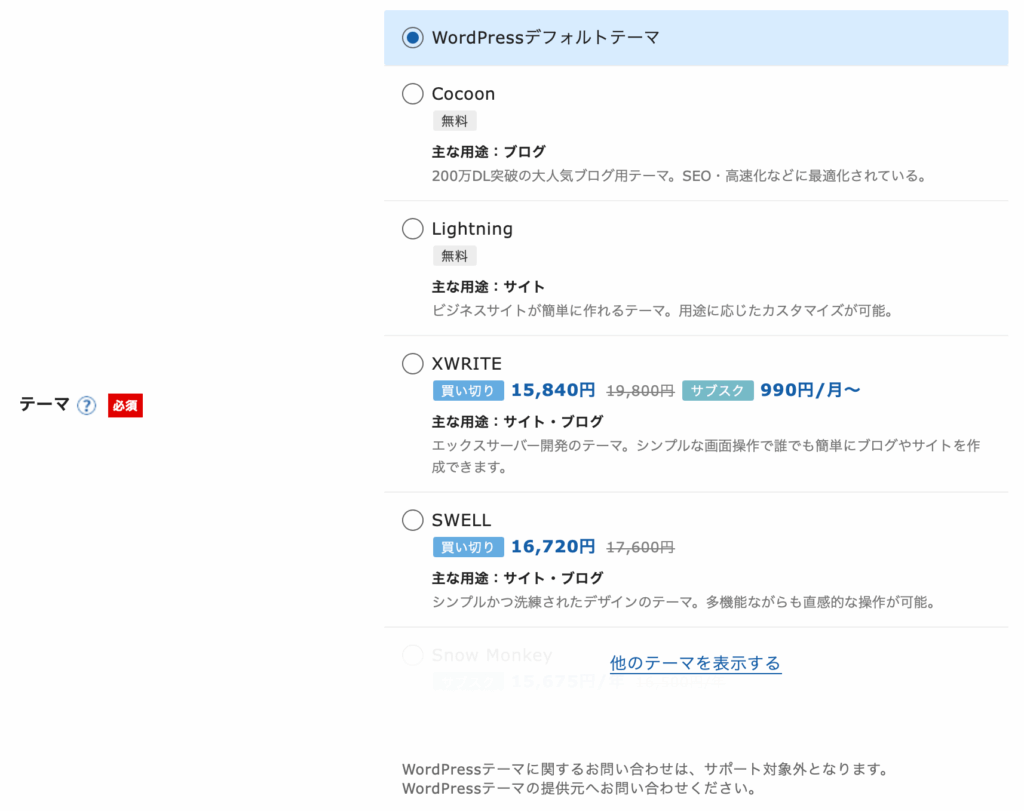This screenshot has width=1024, height=811.
Task: Click the 主な用途：ブログ text under Cocoon
Action: coord(488,152)
